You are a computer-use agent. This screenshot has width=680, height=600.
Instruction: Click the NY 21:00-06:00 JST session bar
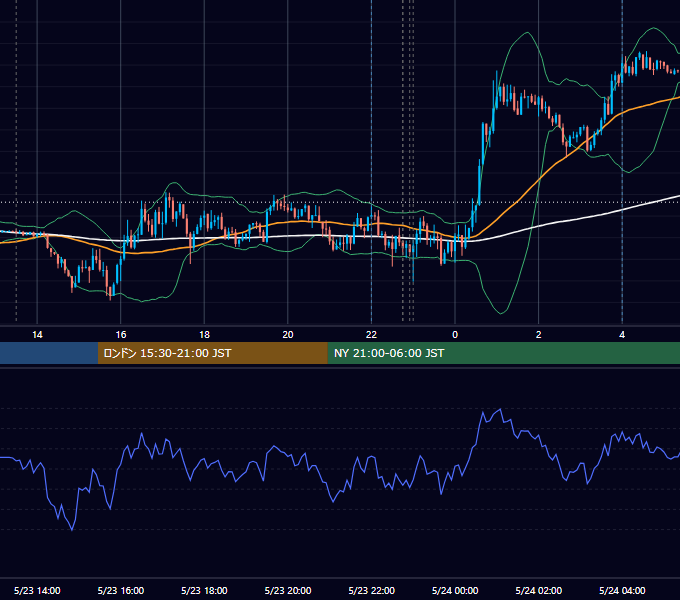pos(503,353)
